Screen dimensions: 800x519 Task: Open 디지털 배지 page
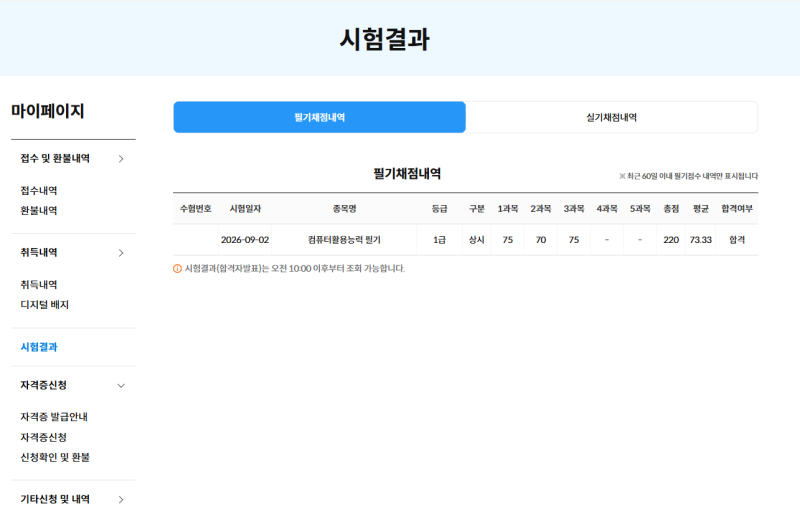[x=44, y=305]
